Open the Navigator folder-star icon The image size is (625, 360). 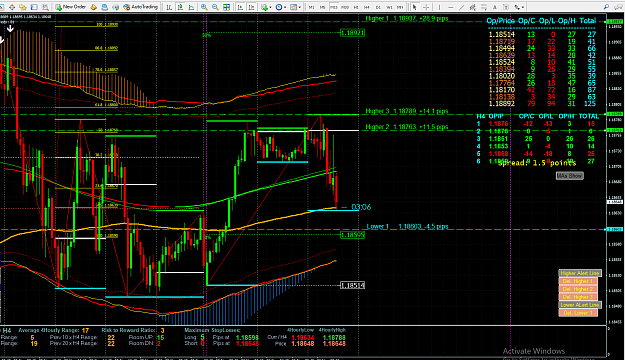pyautogui.click(x=23, y=7)
